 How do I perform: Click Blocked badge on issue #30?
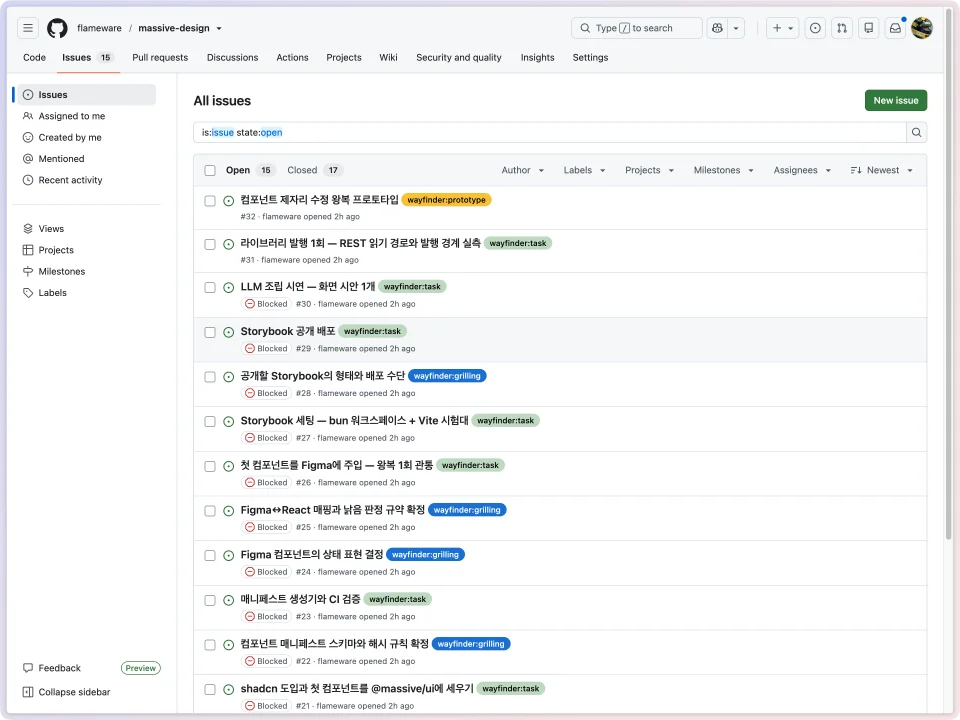pos(266,304)
